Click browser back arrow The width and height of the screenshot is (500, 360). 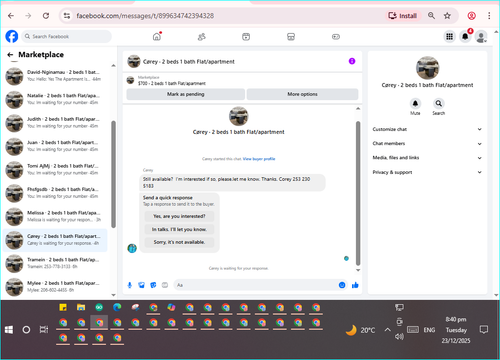(11, 16)
